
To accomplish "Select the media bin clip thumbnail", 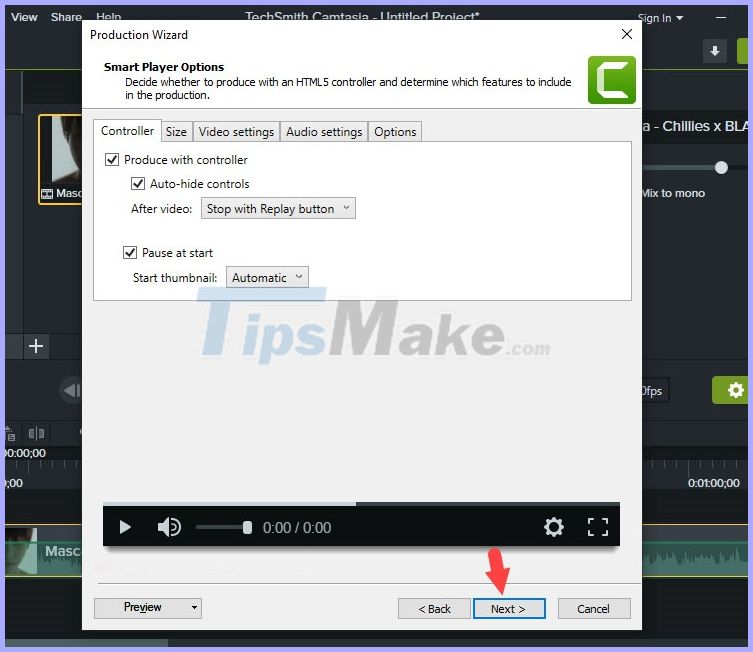I will [60, 159].
